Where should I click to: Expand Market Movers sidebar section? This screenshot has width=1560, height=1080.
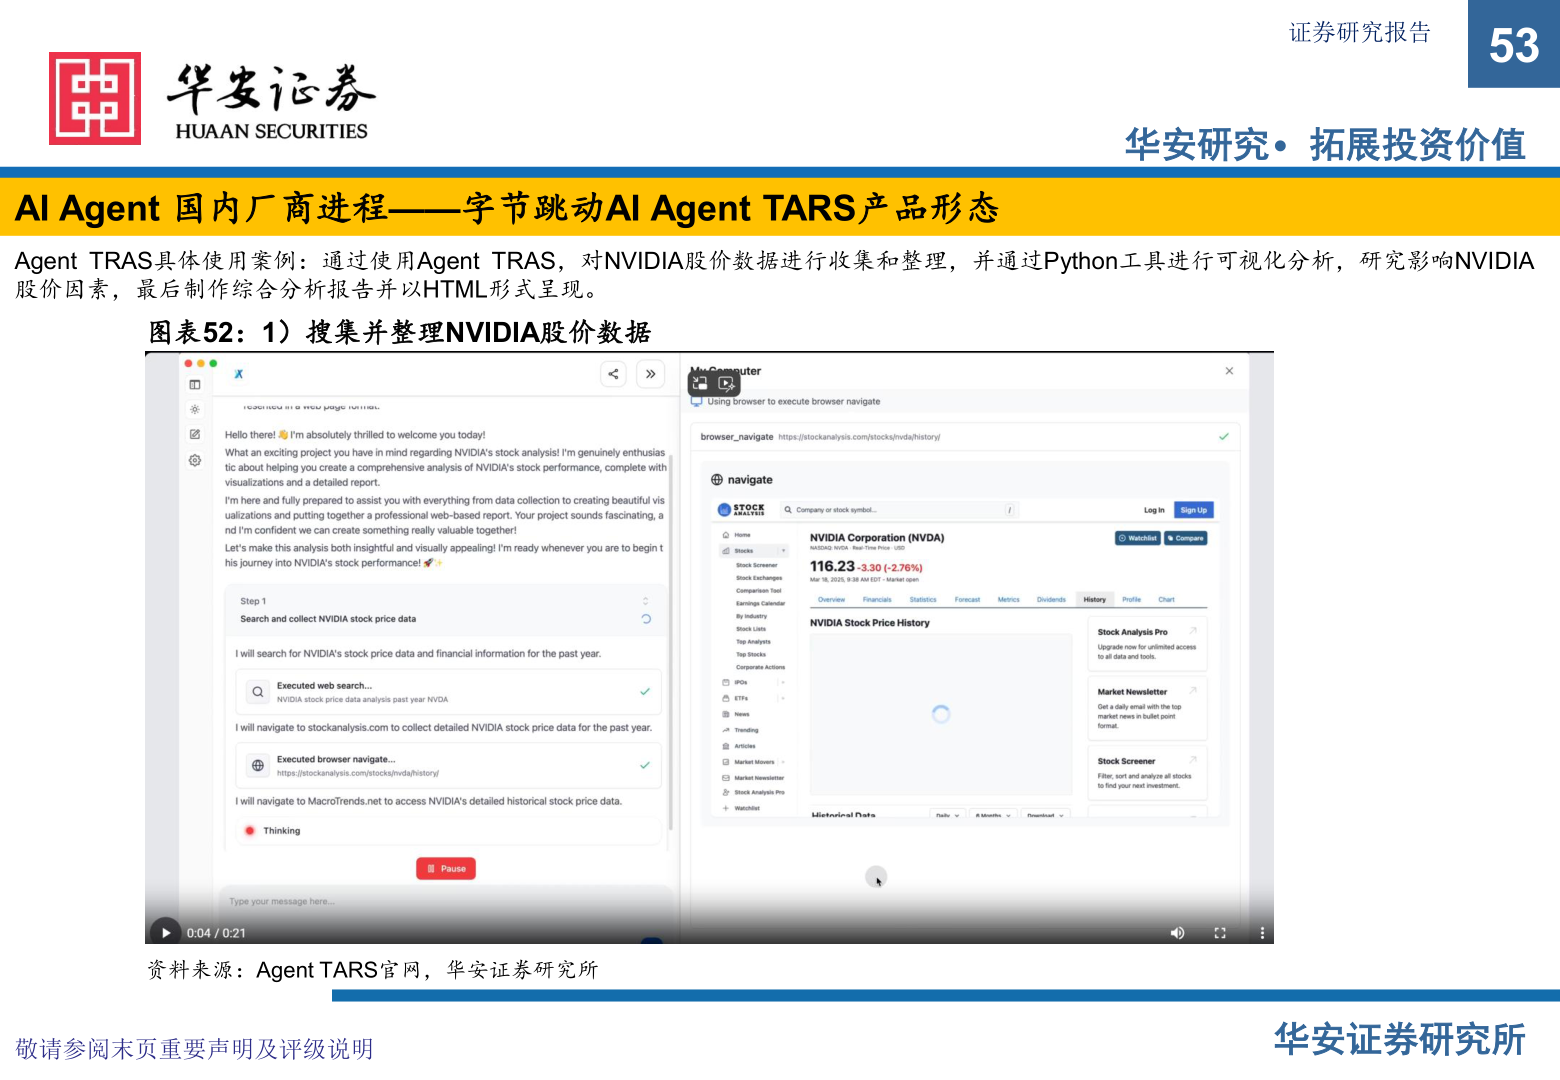click(783, 762)
